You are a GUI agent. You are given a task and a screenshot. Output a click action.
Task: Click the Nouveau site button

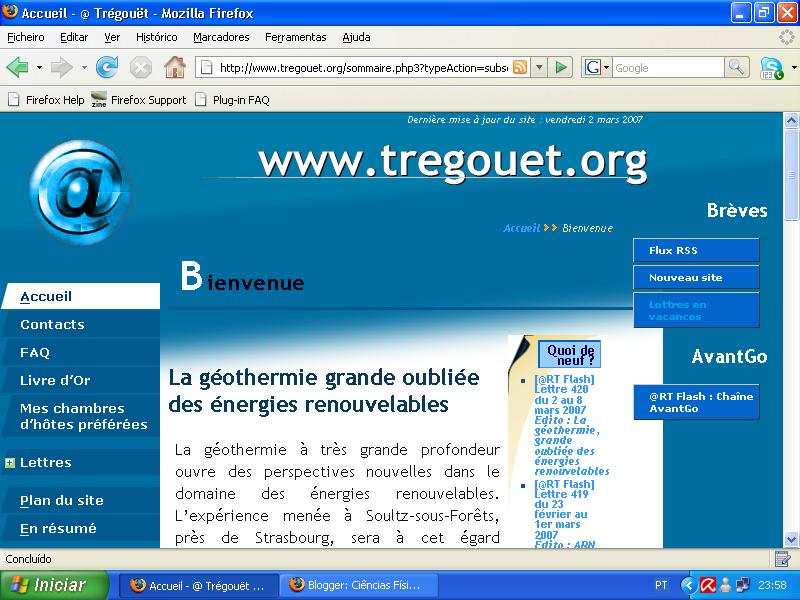coord(695,277)
